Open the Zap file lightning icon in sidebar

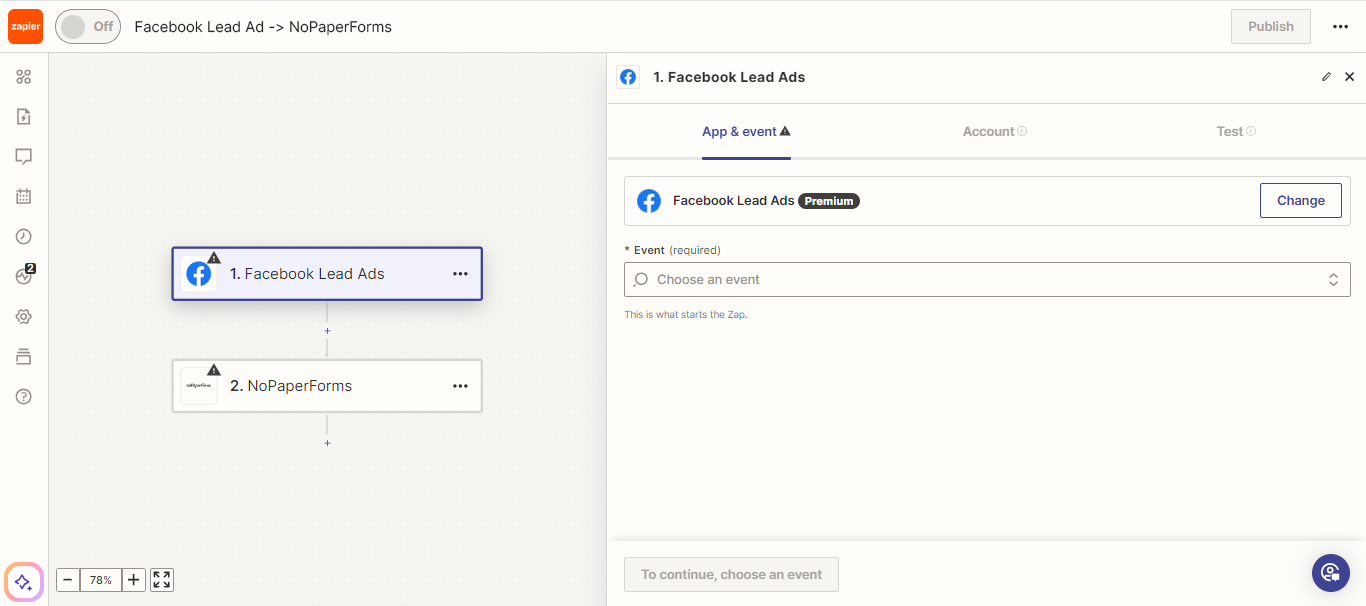click(x=24, y=117)
